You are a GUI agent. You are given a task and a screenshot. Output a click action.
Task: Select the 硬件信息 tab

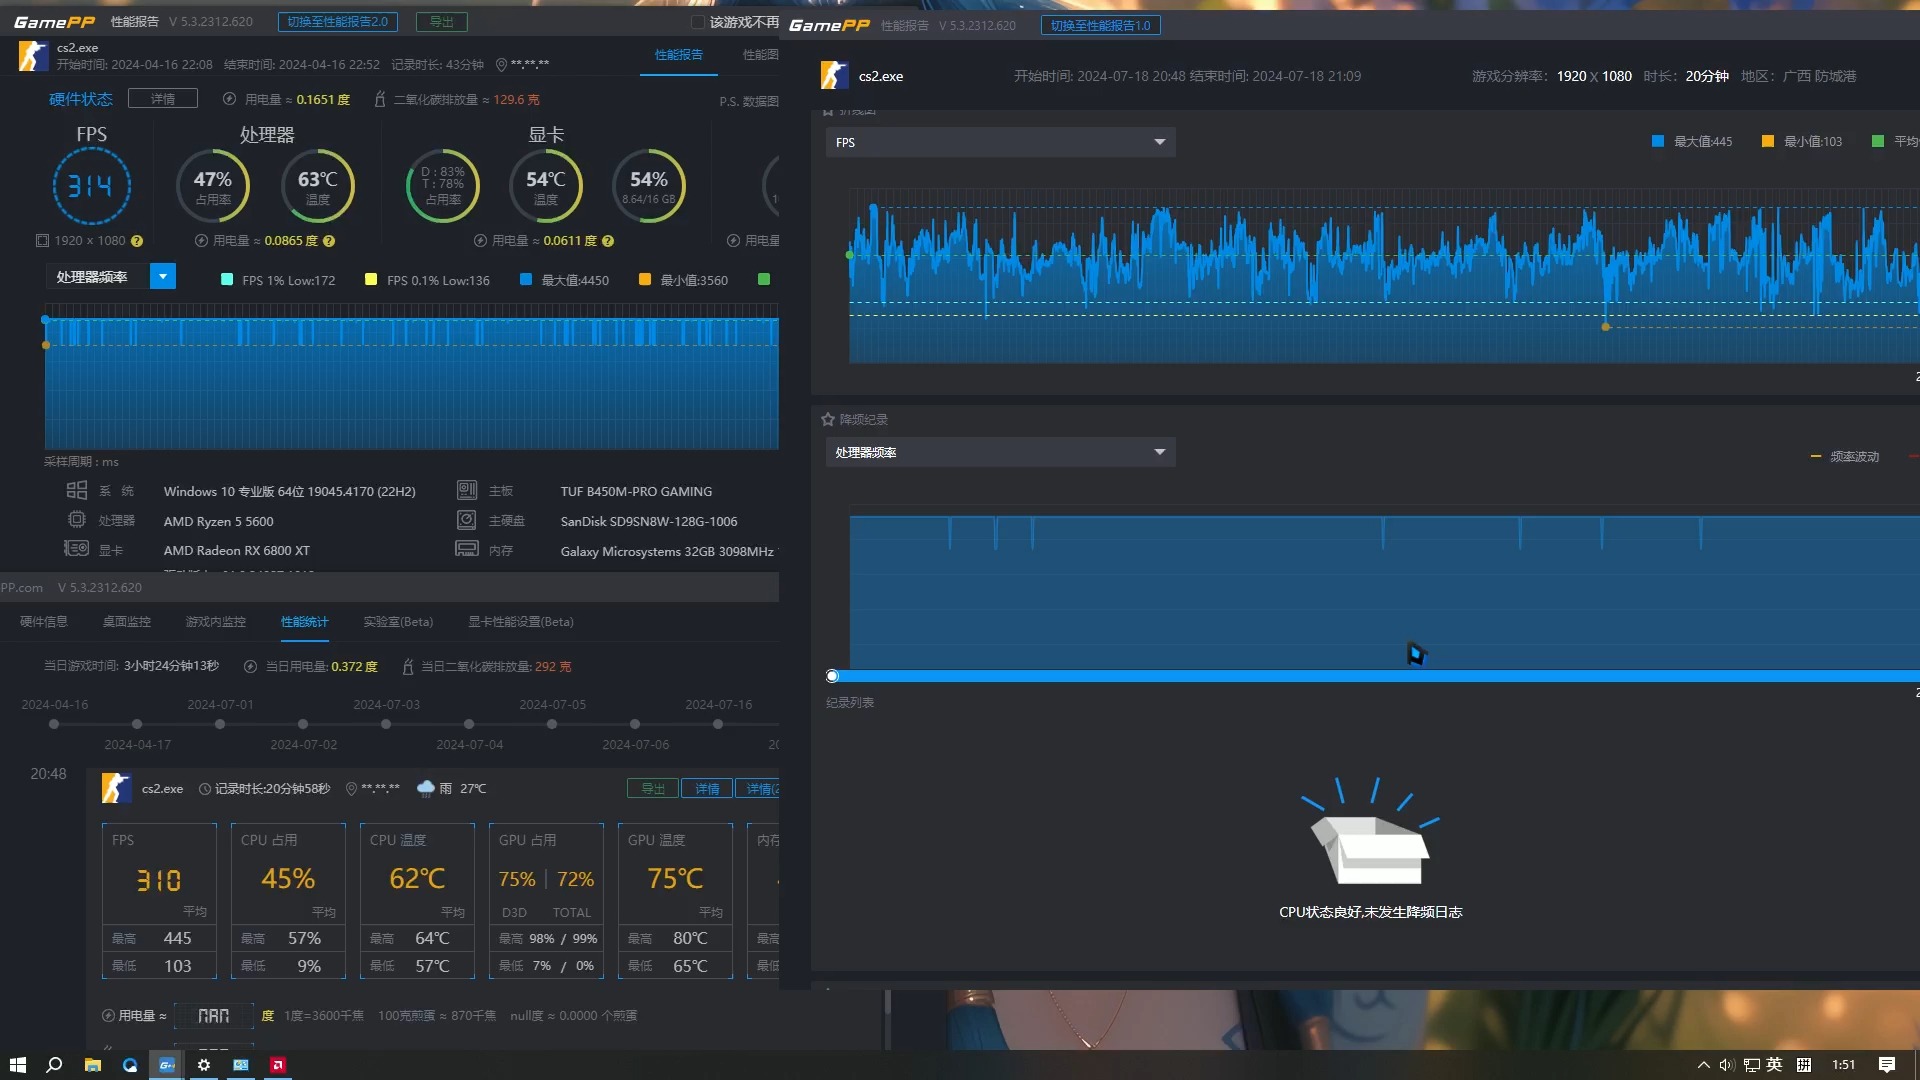[x=44, y=622]
